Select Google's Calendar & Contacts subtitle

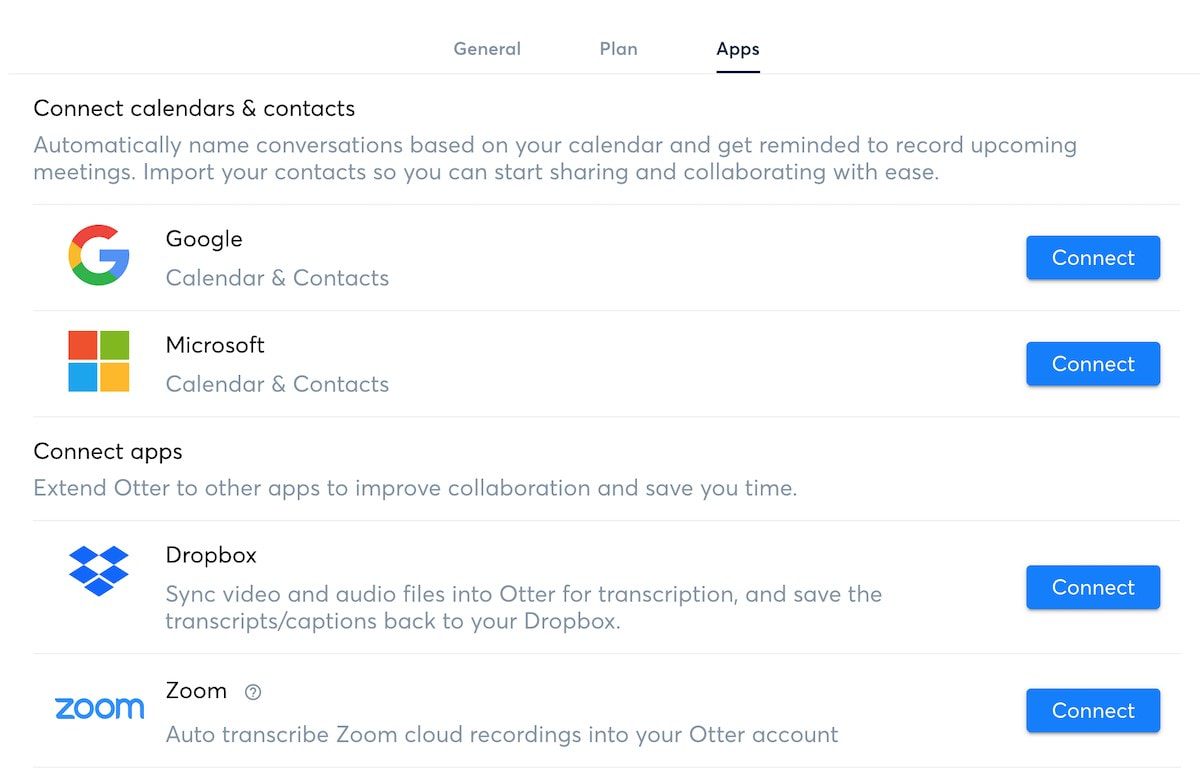coord(277,278)
